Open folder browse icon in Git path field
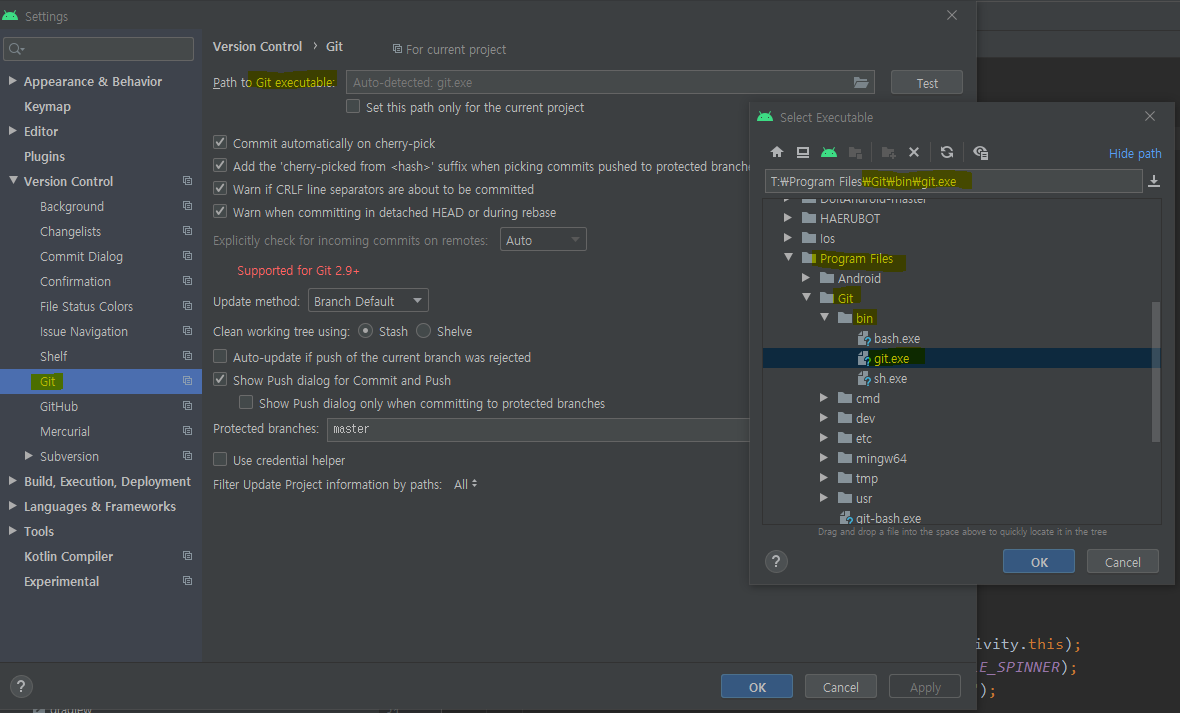This screenshot has height=713, width=1180. (861, 82)
